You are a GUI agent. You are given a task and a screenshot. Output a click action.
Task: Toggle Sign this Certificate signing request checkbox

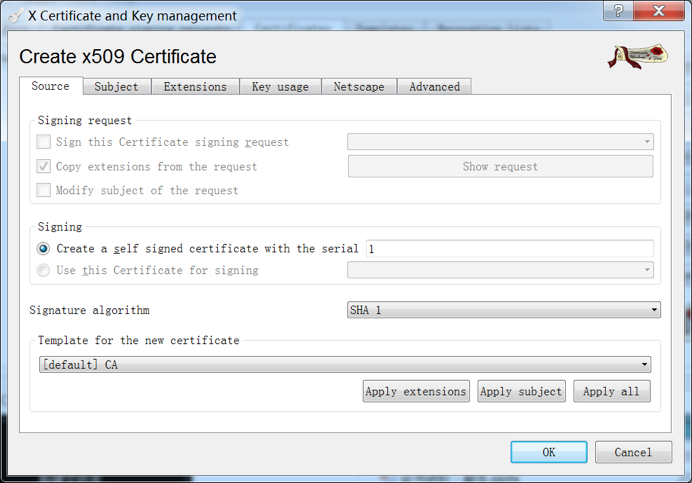44,142
